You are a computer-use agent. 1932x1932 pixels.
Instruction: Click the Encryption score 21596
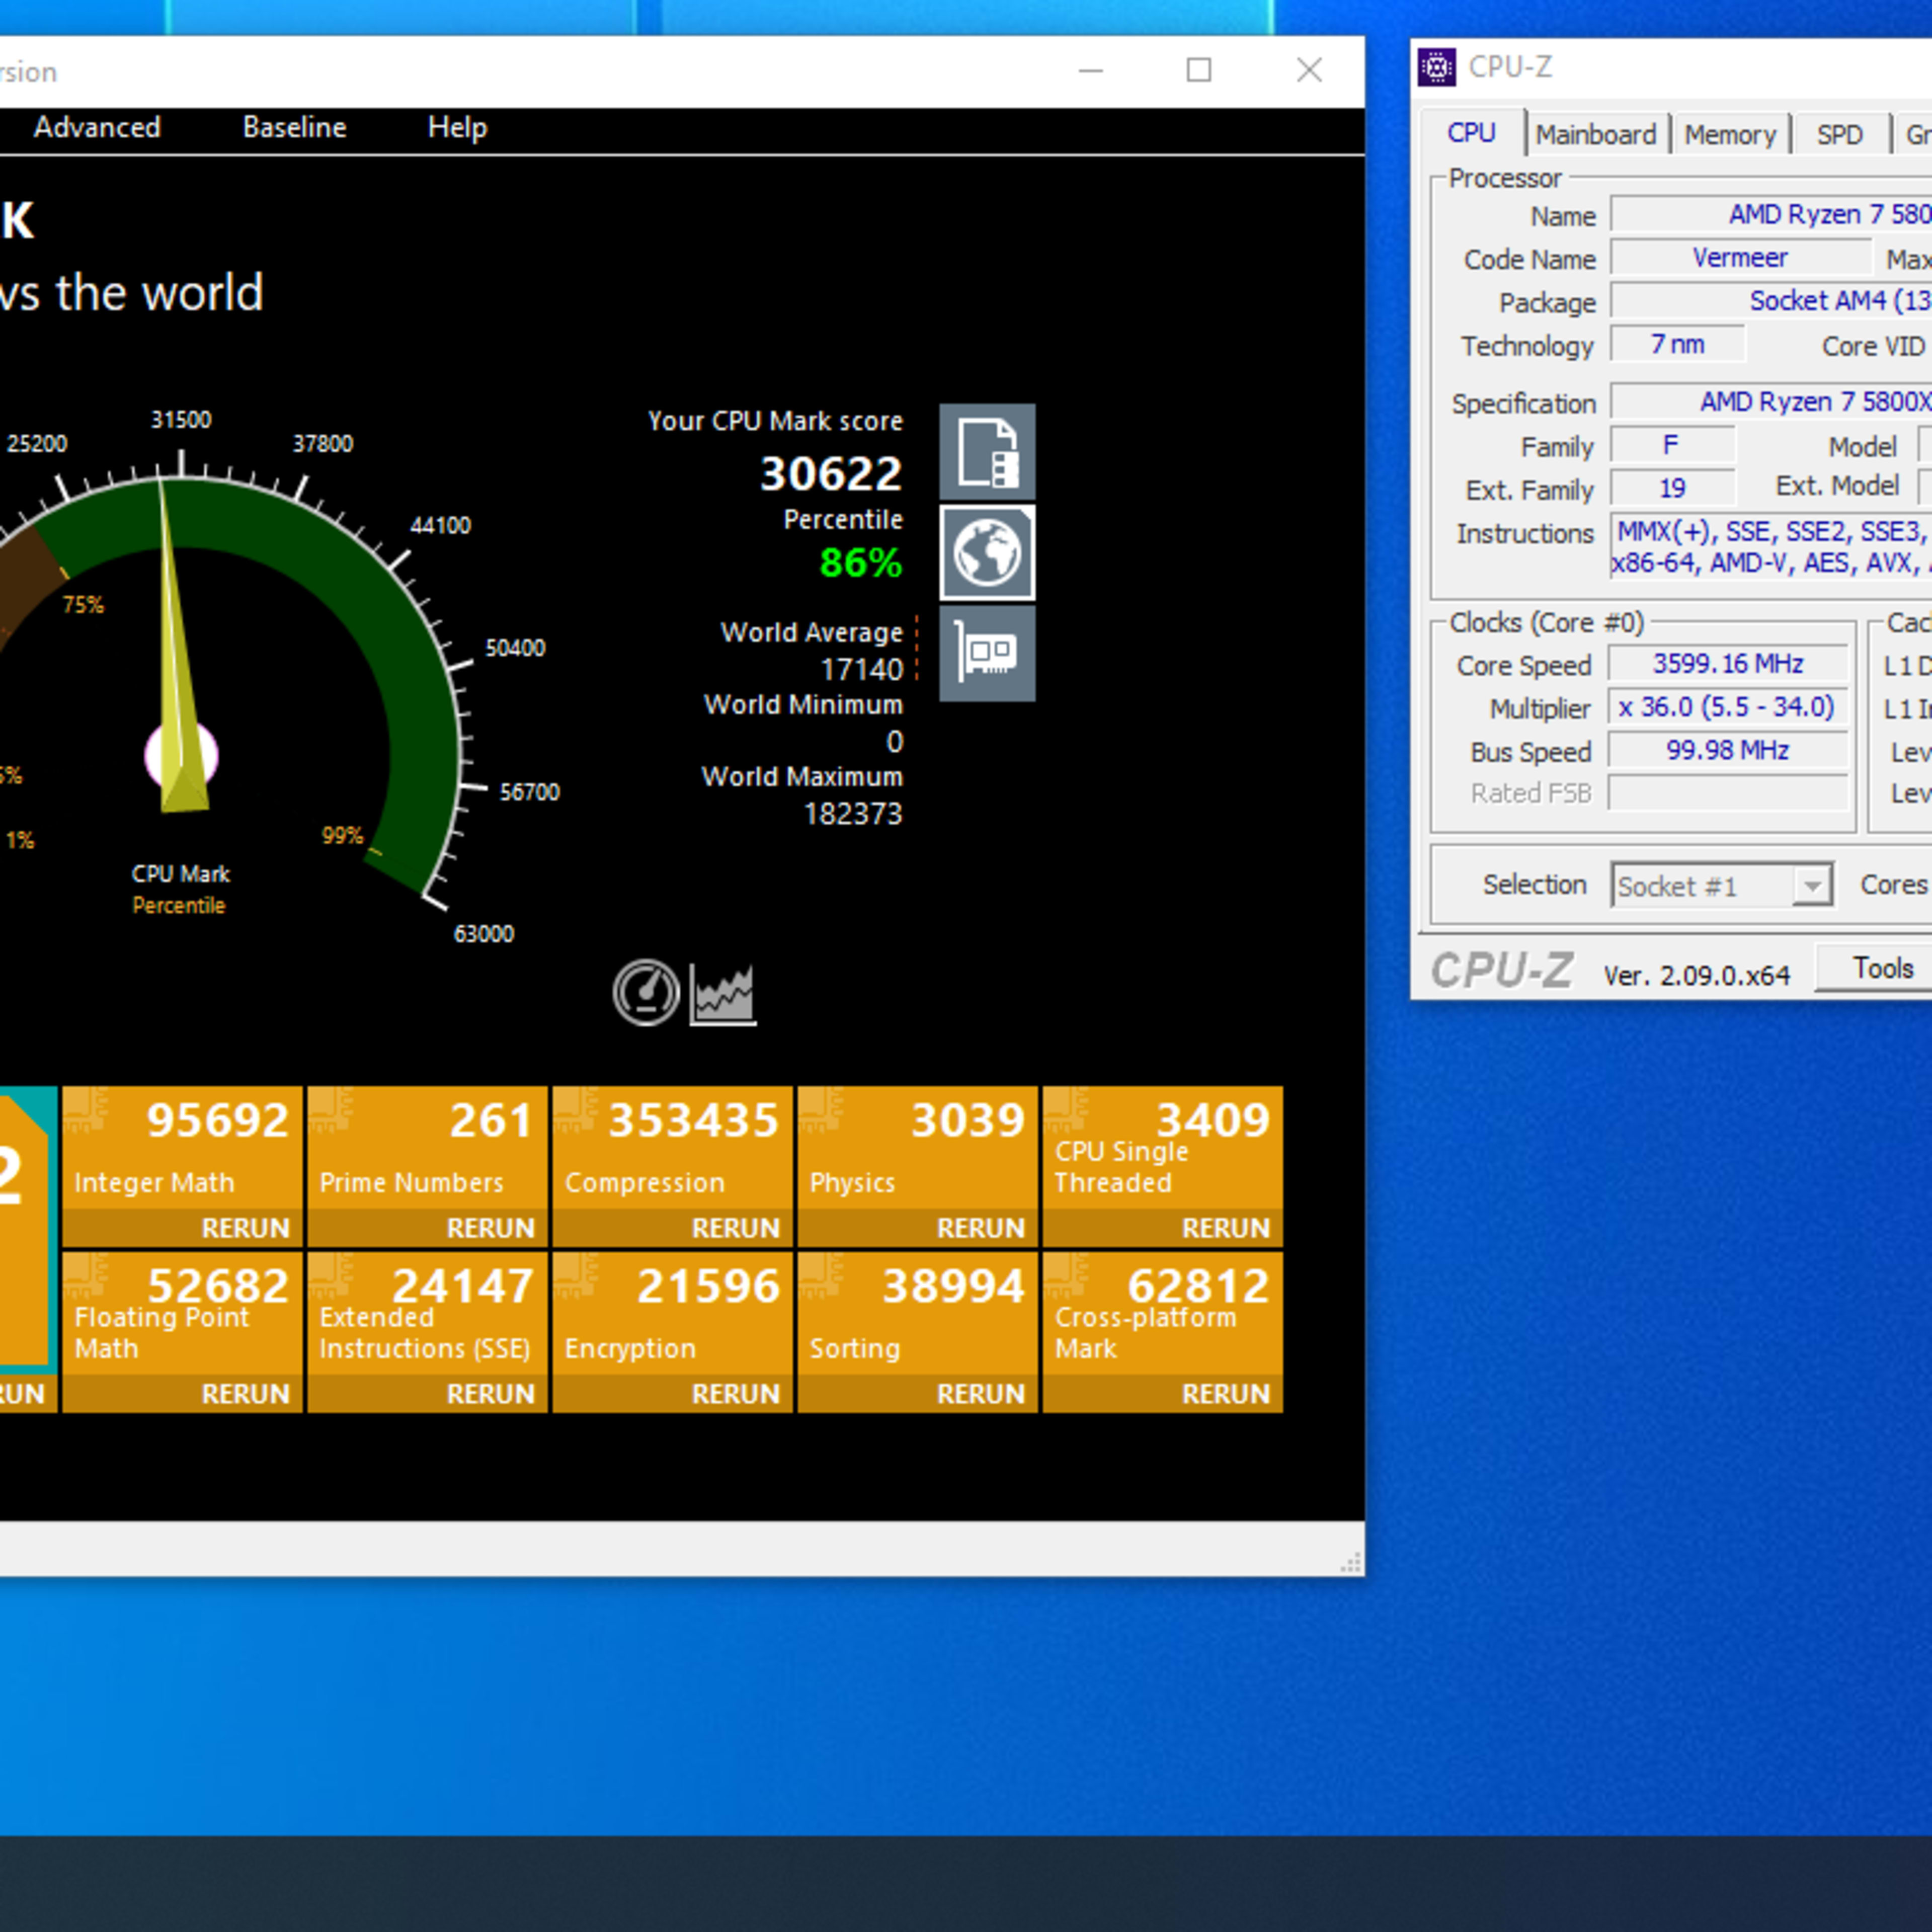pyautogui.click(x=708, y=1286)
